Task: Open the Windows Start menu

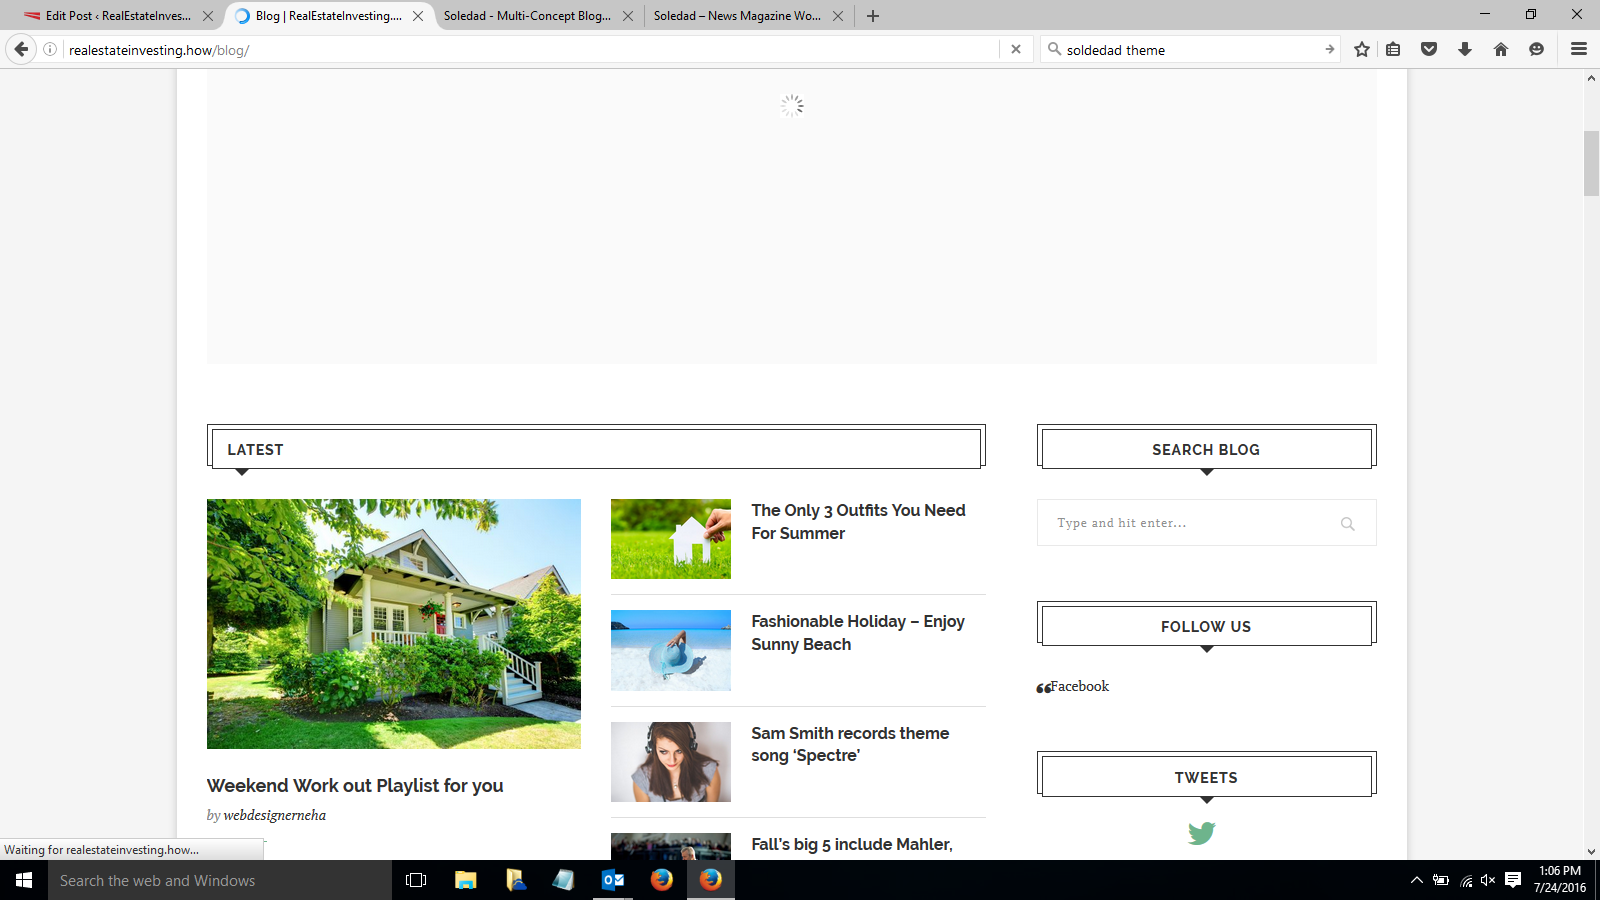Action: click(x=24, y=880)
